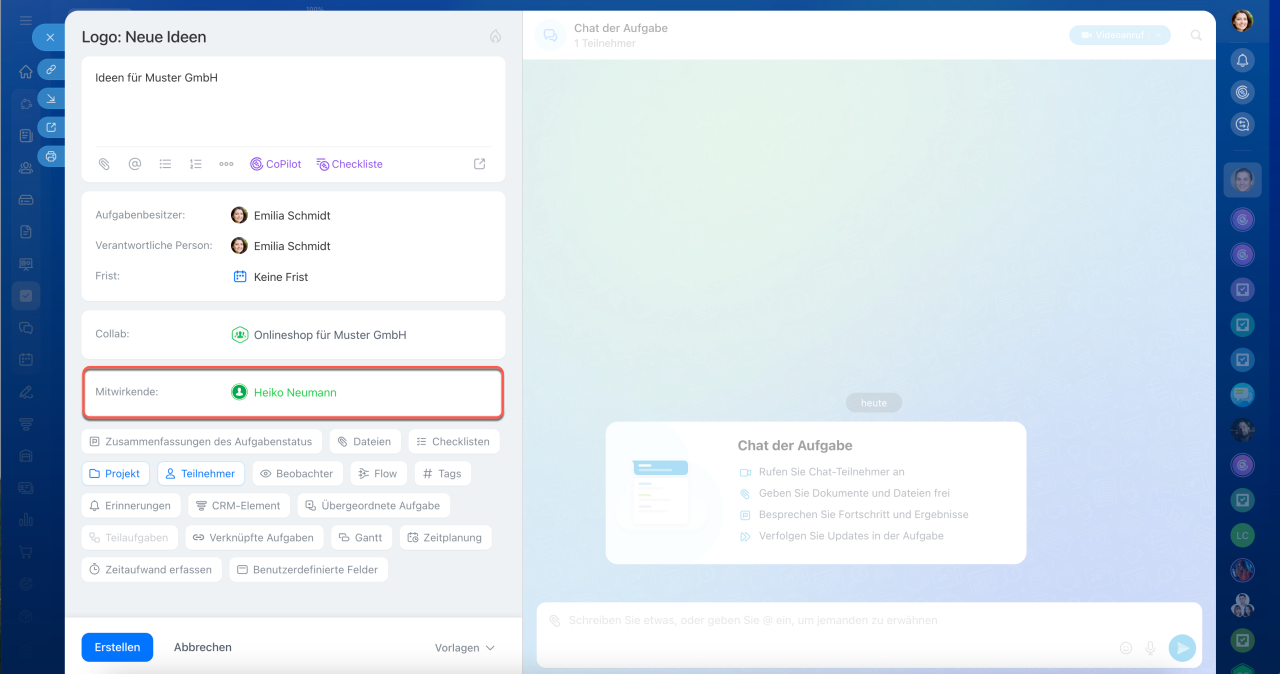Click the chat bubble icon beside 'Chat der Aufgabe'
Image resolution: width=1280 pixels, height=674 pixels.
point(549,36)
